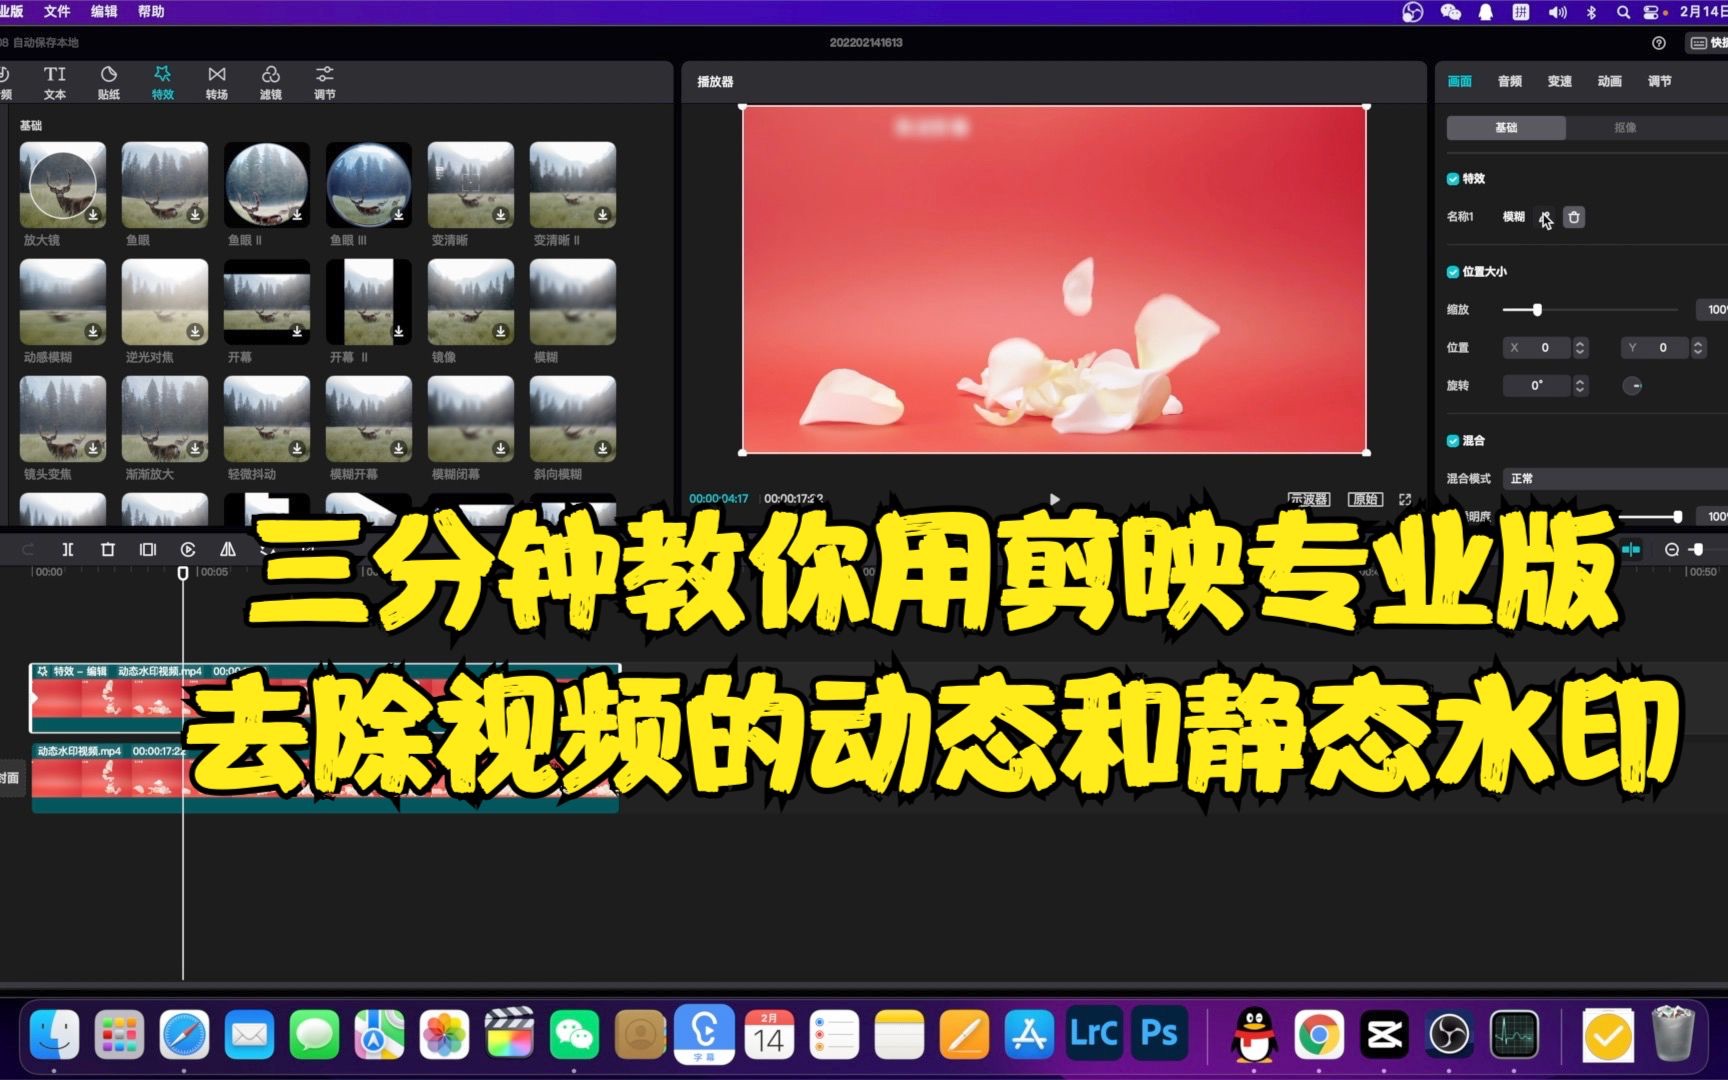Uncheck the 特效 effect checkbox
Screen dimensions: 1728x1080
click(1453, 179)
